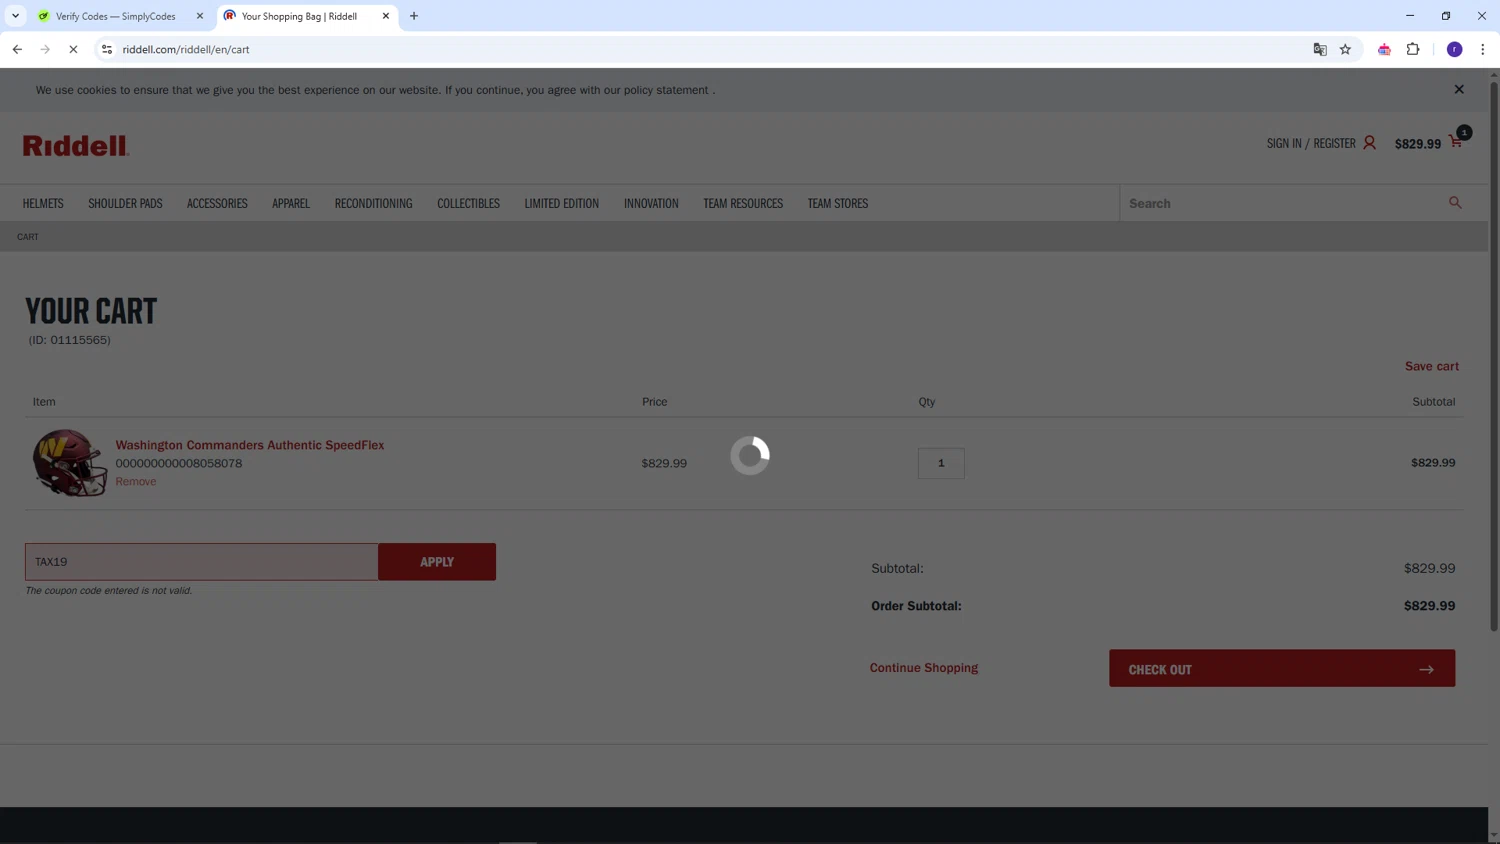Open the Accessories menu
Image resolution: width=1500 pixels, height=844 pixels.
(x=217, y=203)
